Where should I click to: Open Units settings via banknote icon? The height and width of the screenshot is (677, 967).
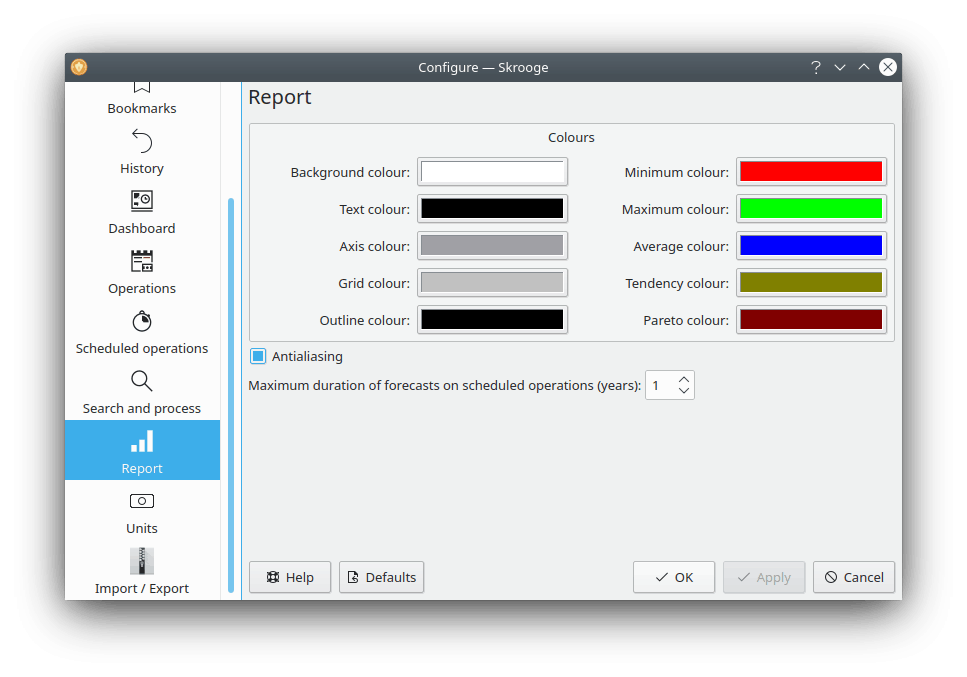pyautogui.click(x=142, y=501)
